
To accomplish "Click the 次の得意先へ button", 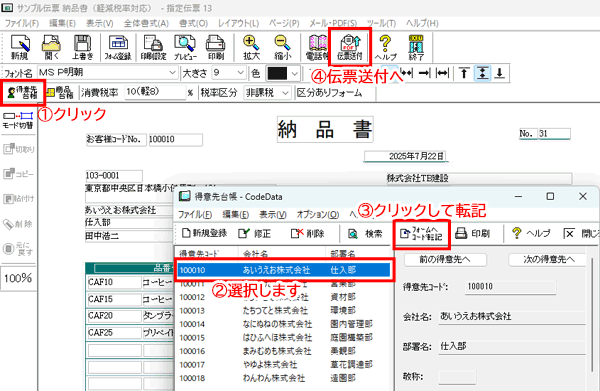I will [x=548, y=259].
